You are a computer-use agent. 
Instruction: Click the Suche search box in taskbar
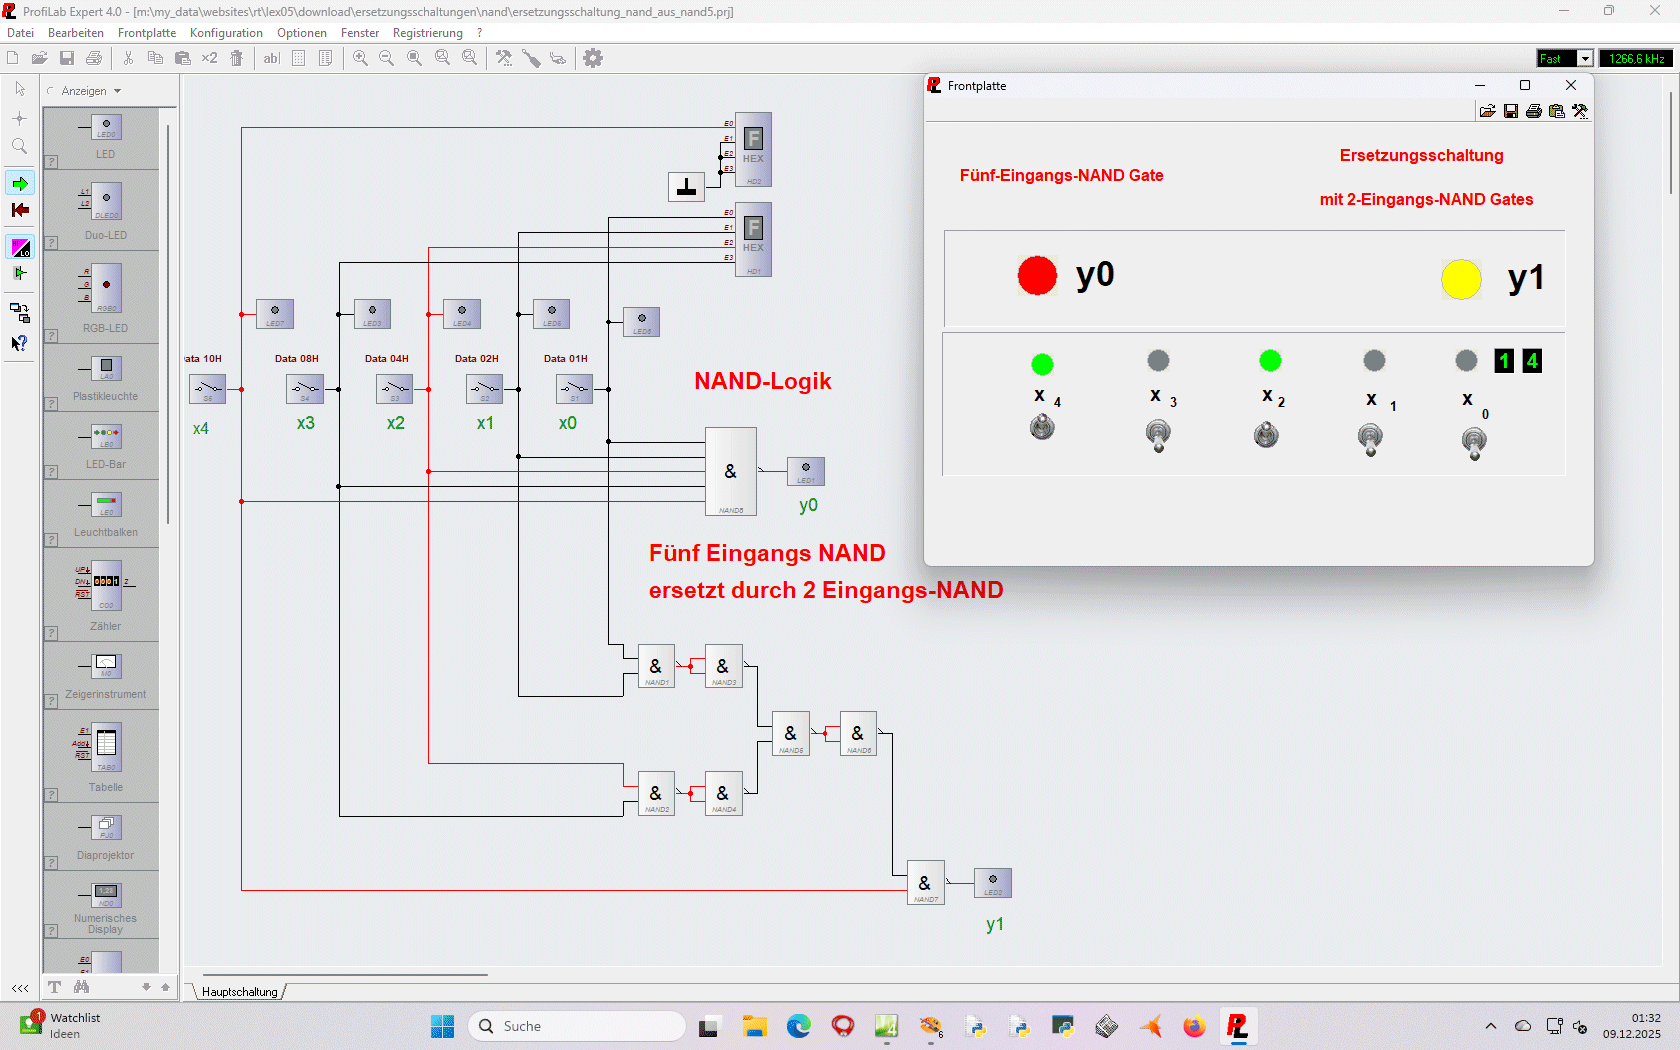(576, 1026)
